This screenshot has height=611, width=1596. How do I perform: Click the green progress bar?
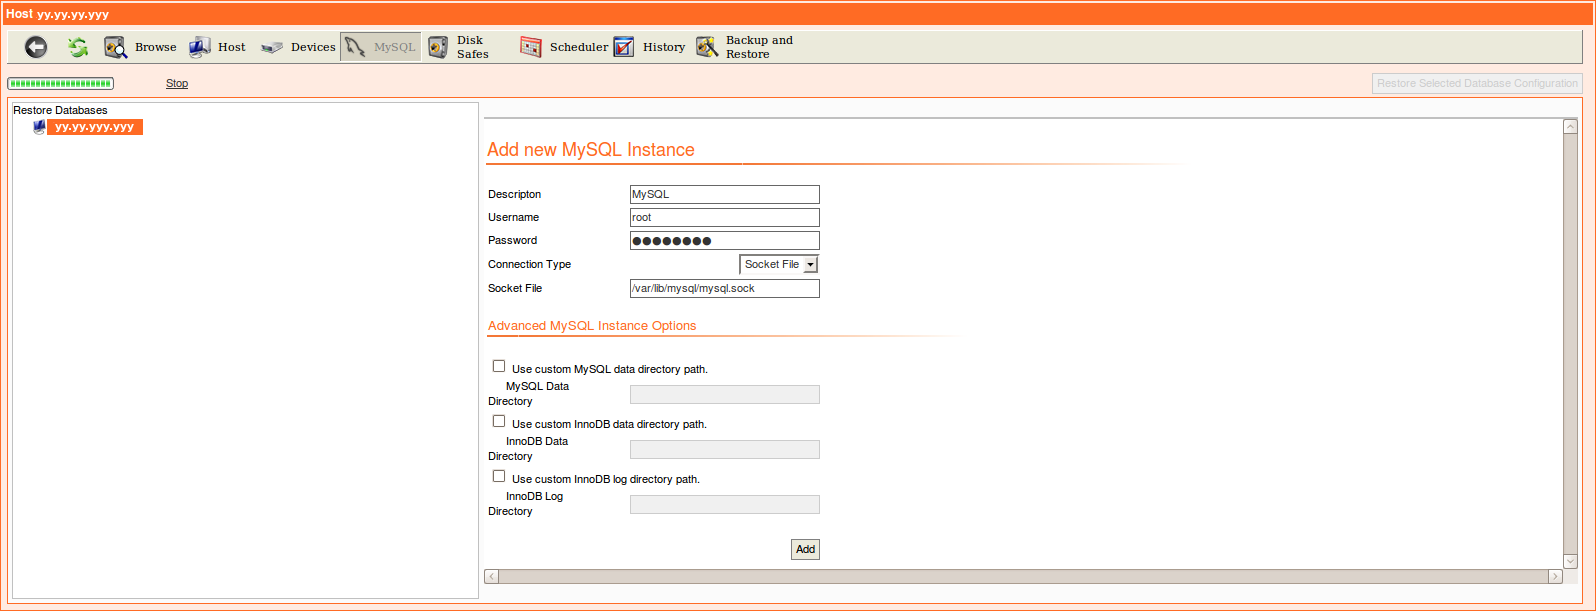point(60,84)
